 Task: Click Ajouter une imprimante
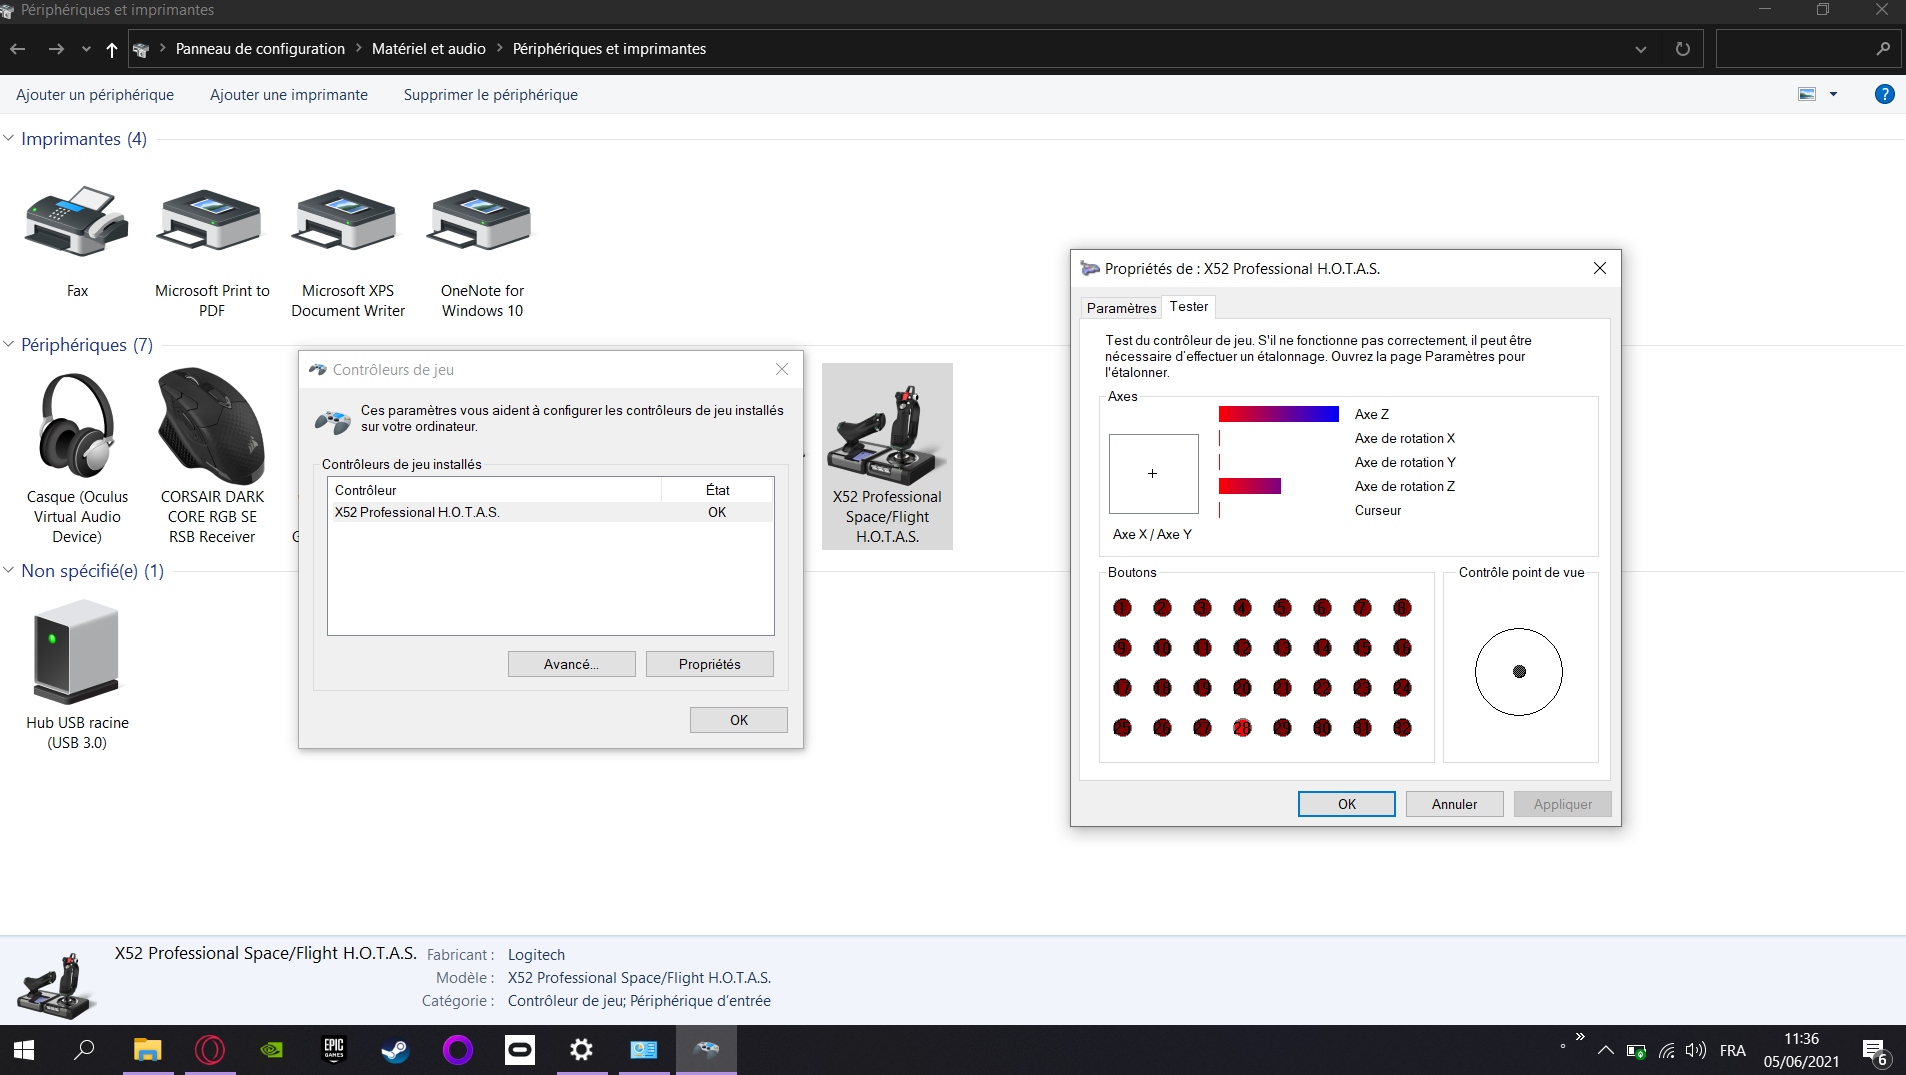tap(289, 95)
